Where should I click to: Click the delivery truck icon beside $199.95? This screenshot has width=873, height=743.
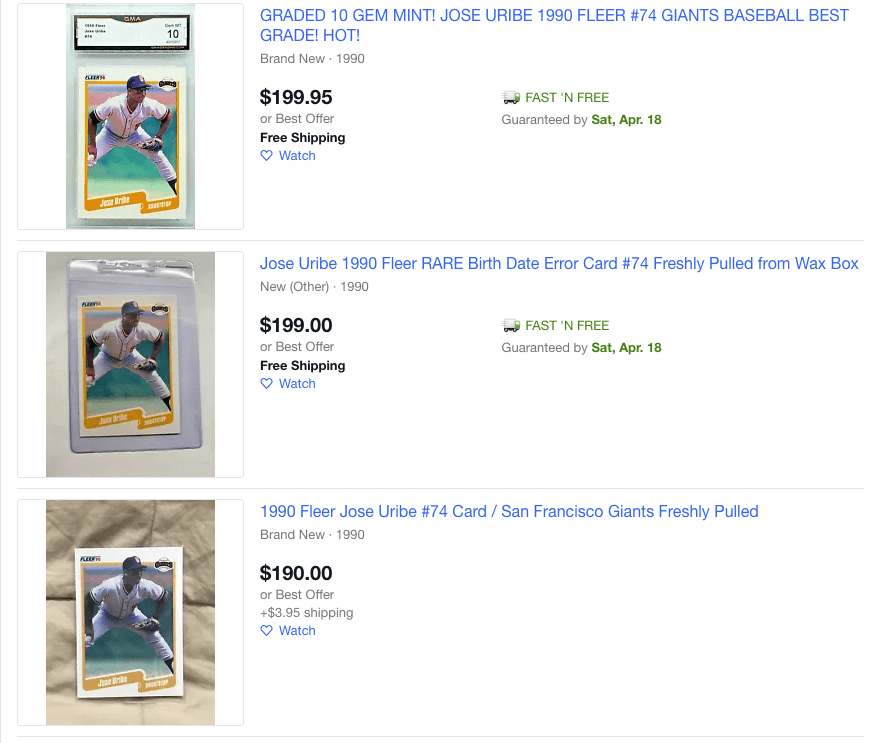click(511, 98)
